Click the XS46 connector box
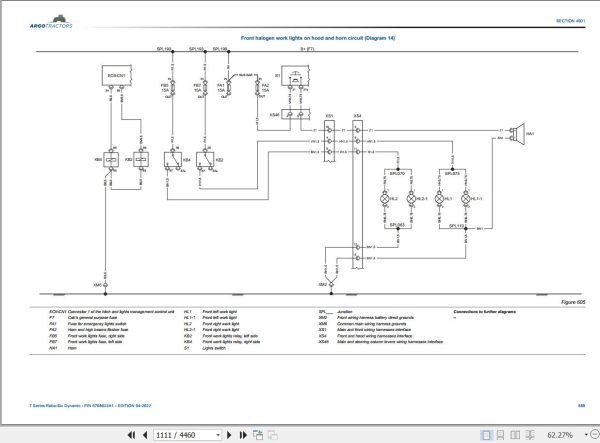The image size is (600, 443). 295,114
